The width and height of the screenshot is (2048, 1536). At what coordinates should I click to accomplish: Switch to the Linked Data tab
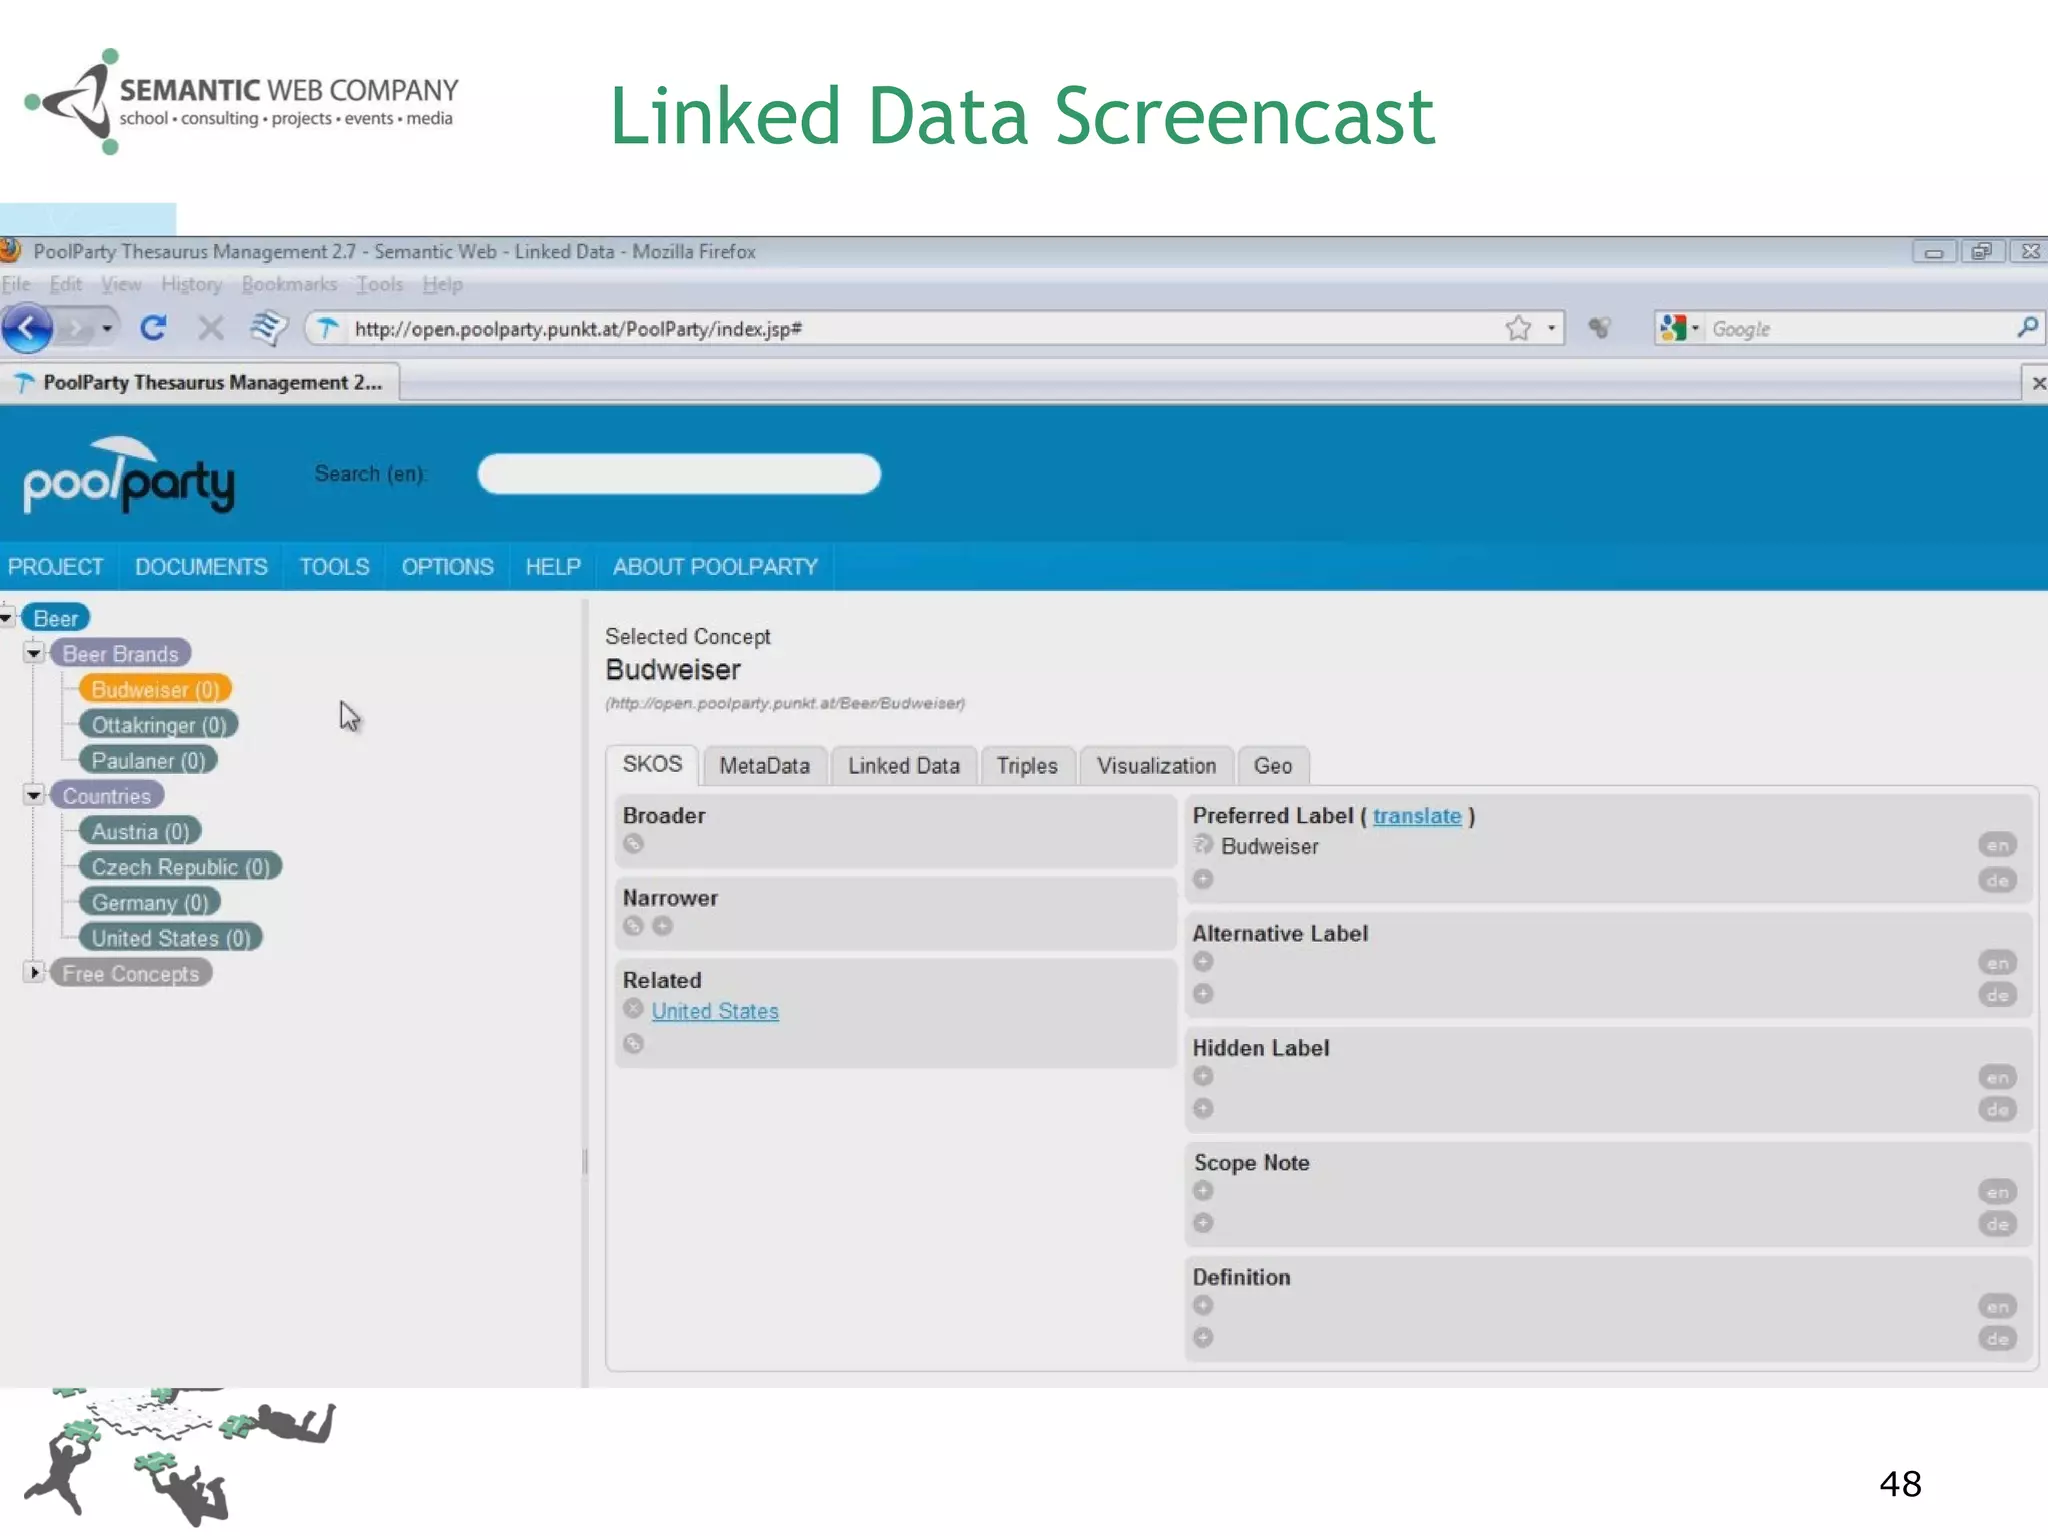(x=903, y=766)
